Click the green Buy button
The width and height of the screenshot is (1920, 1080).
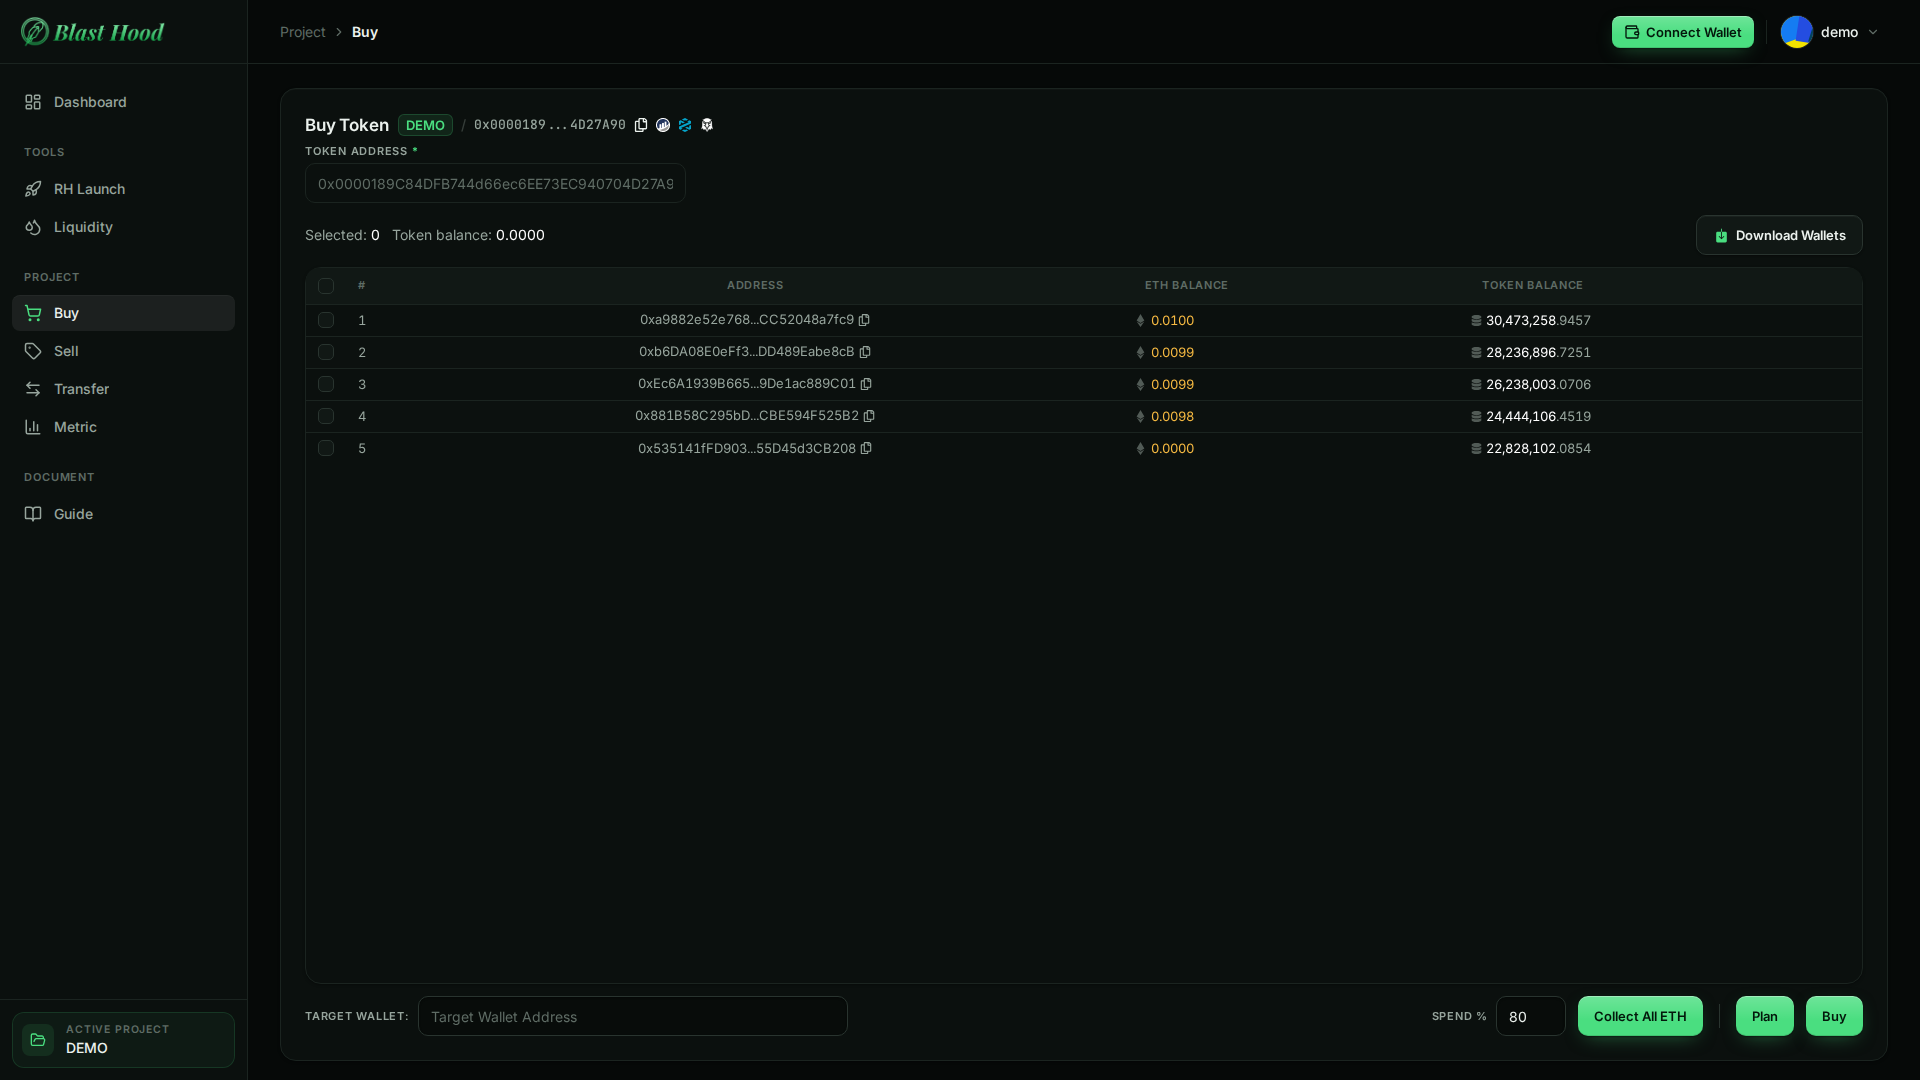click(x=1834, y=1016)
